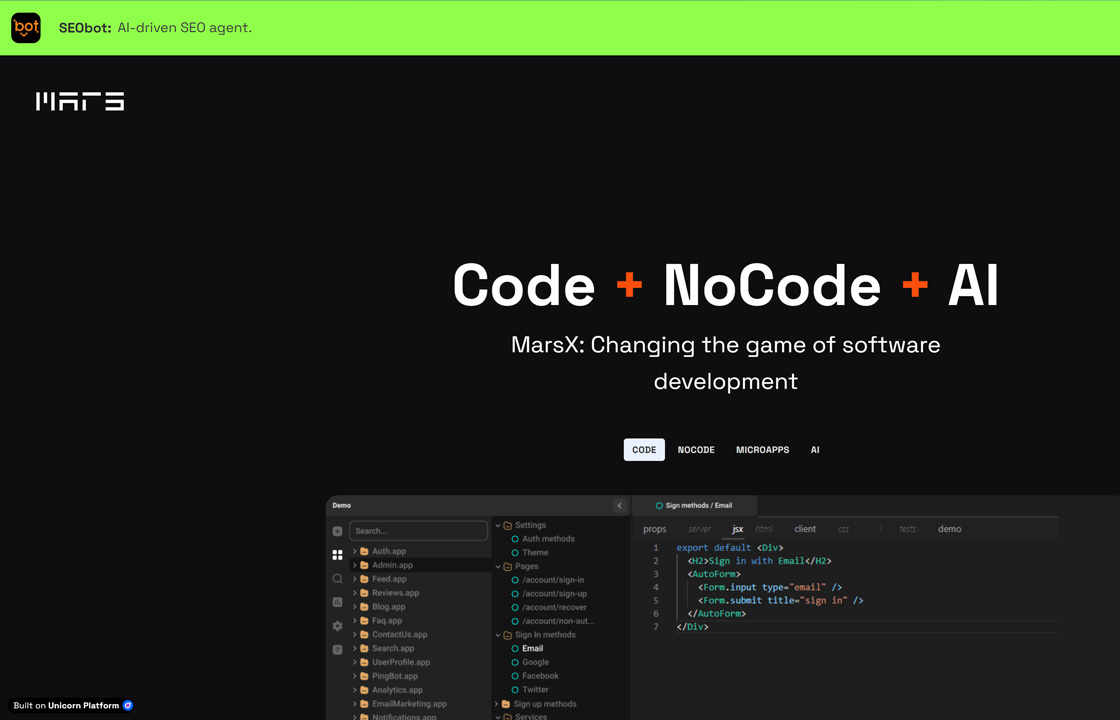Viewport: 1120px width, 720px height.
Task: Click the folder icon beside Blog.app
Action: coord(364,607)
